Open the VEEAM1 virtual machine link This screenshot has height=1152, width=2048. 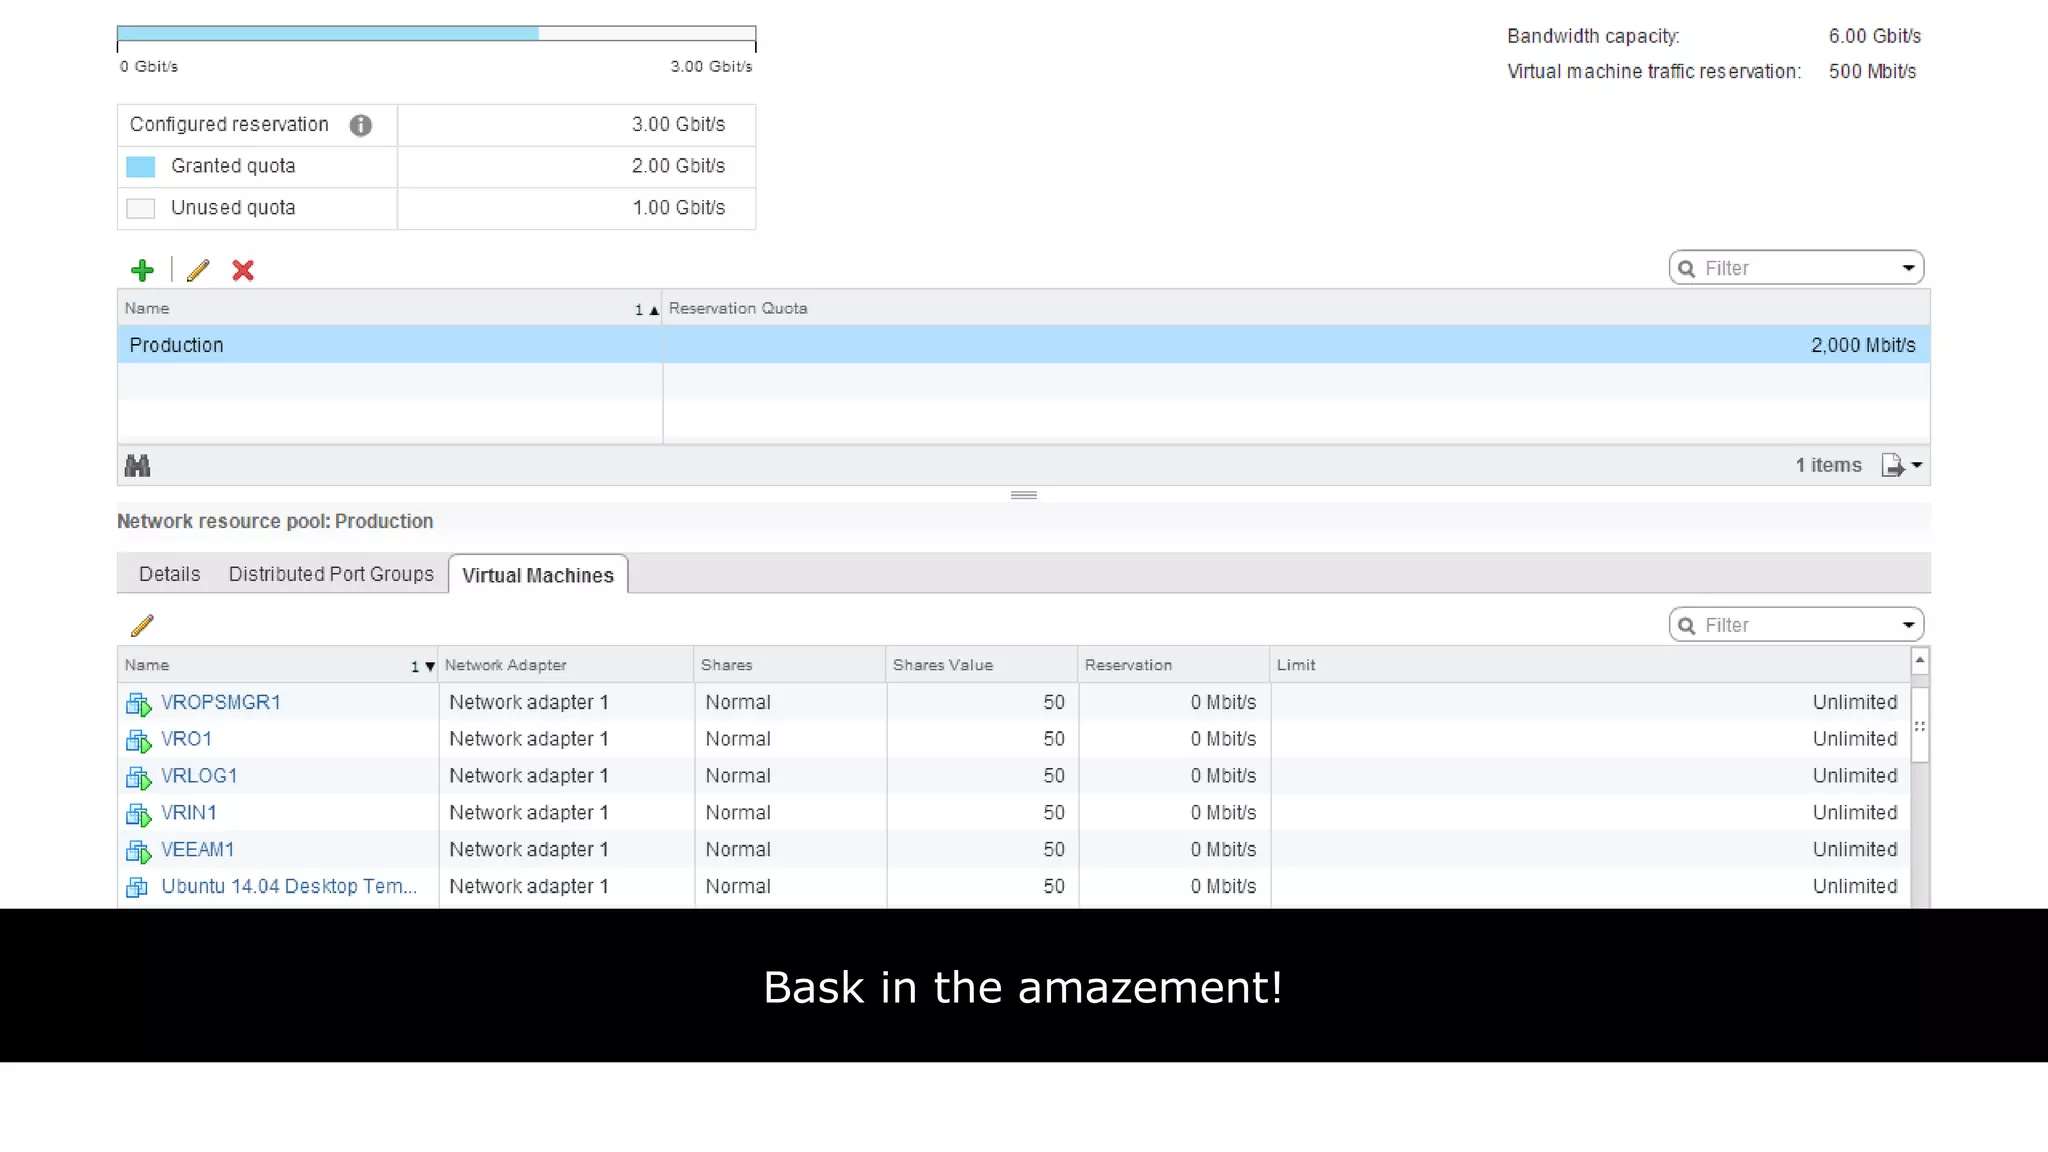coord(197,850)
